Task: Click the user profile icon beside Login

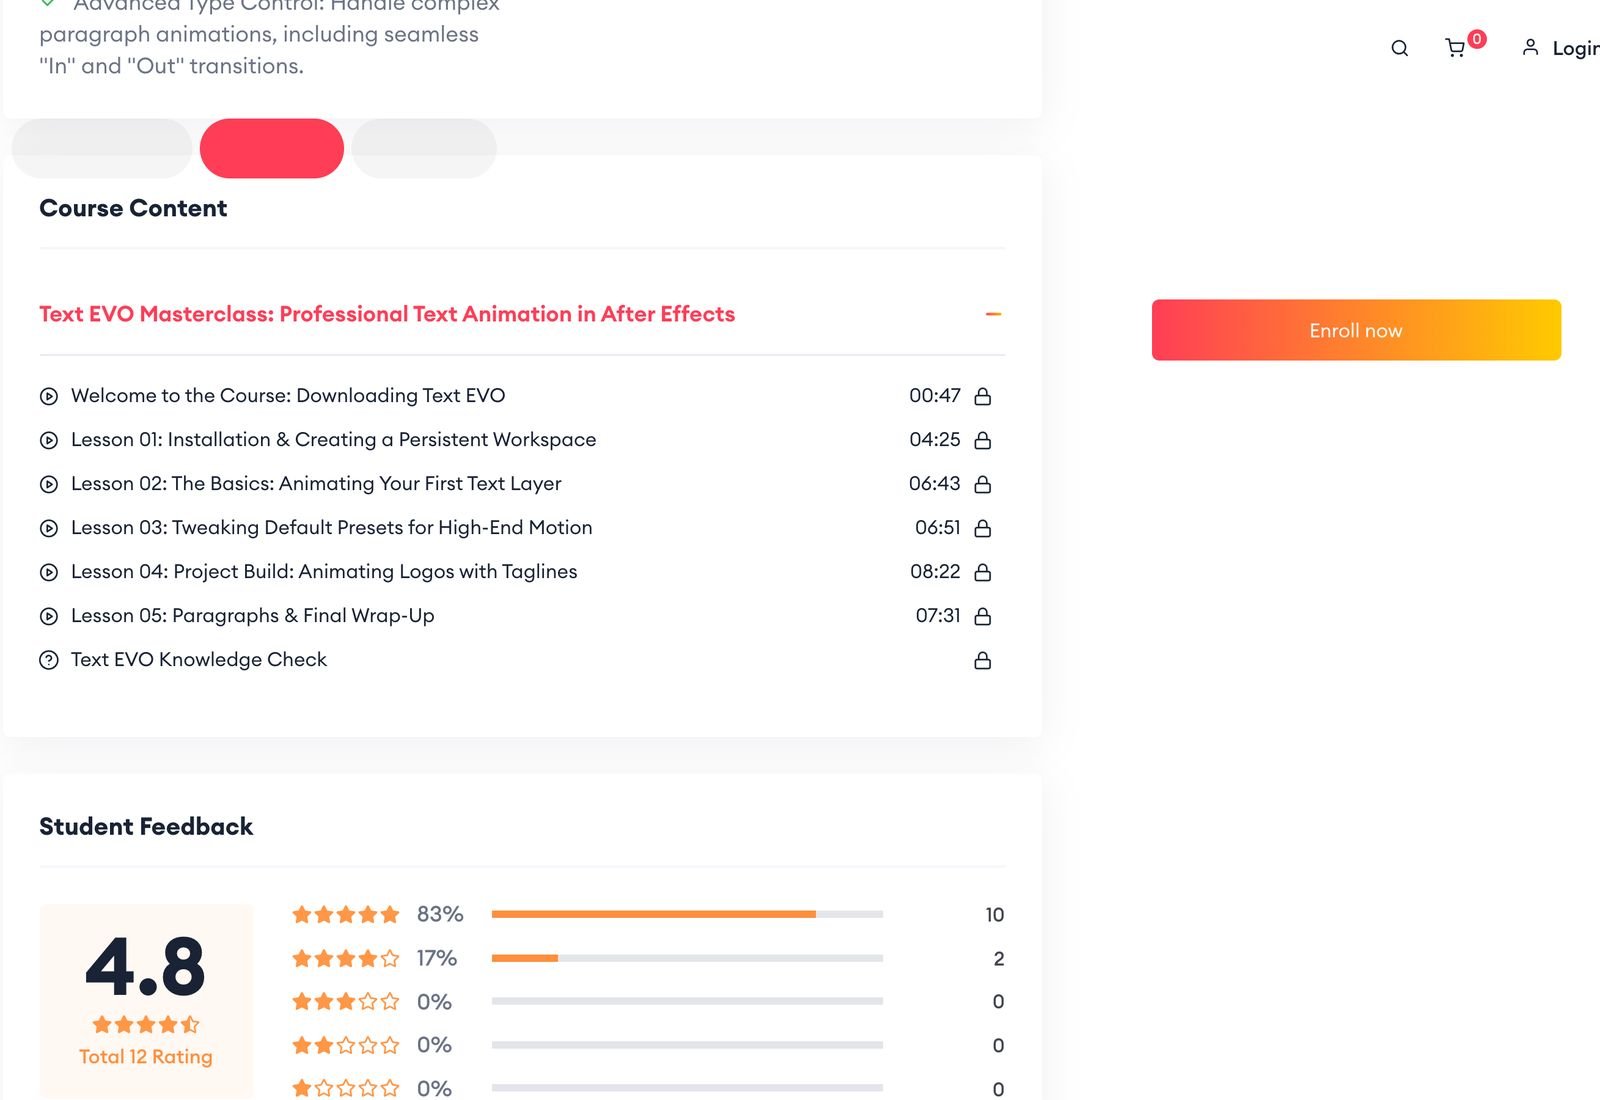Action: 1530,47
